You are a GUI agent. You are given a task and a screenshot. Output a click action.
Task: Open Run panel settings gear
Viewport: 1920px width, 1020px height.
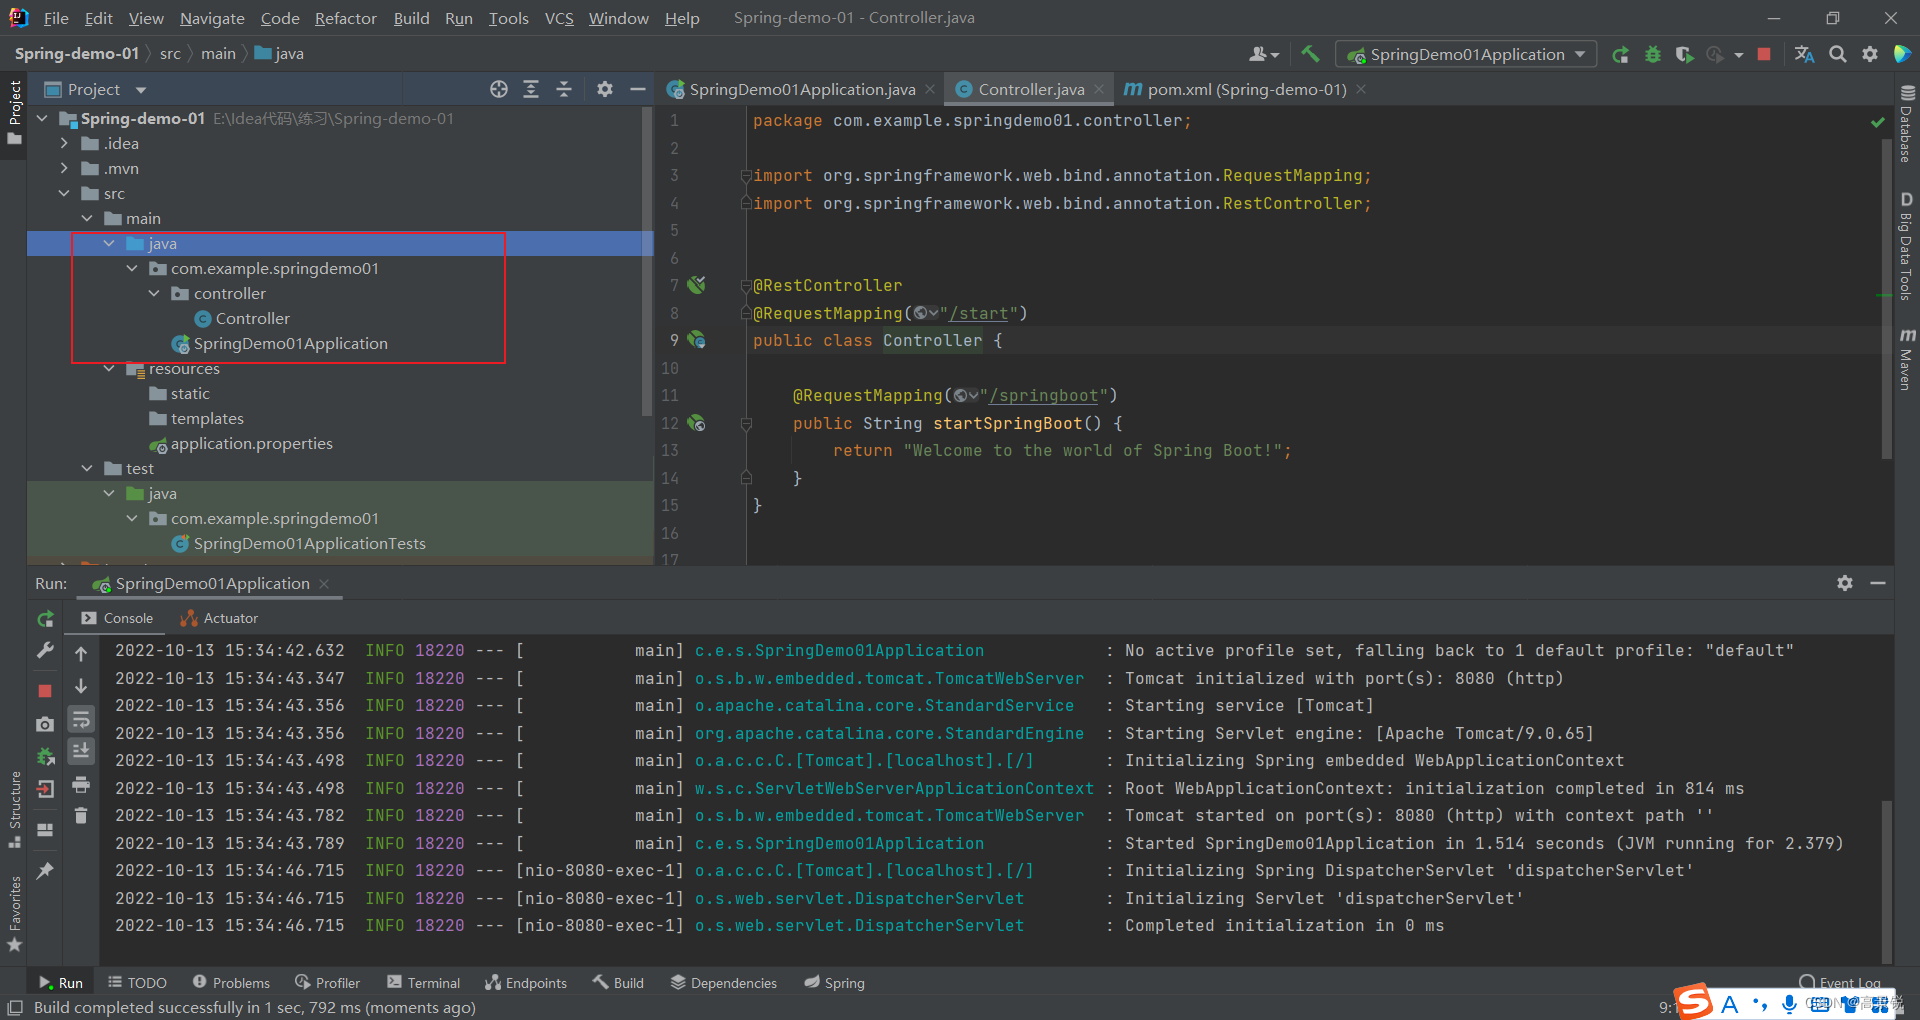pyautogui.click(x=1845, y=583)
